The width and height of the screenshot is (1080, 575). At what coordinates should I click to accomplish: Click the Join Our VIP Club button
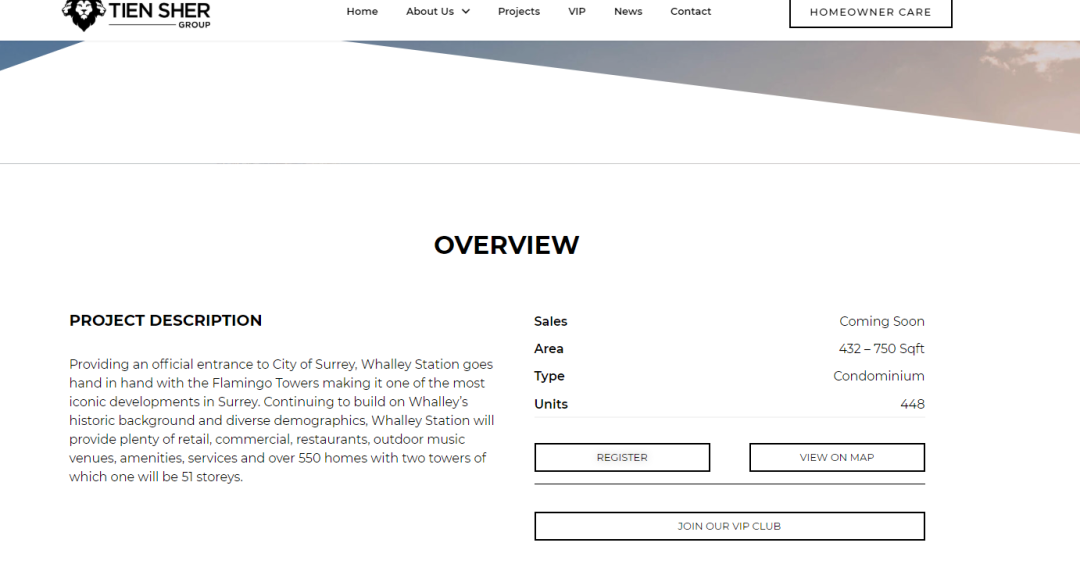(729, 526)
